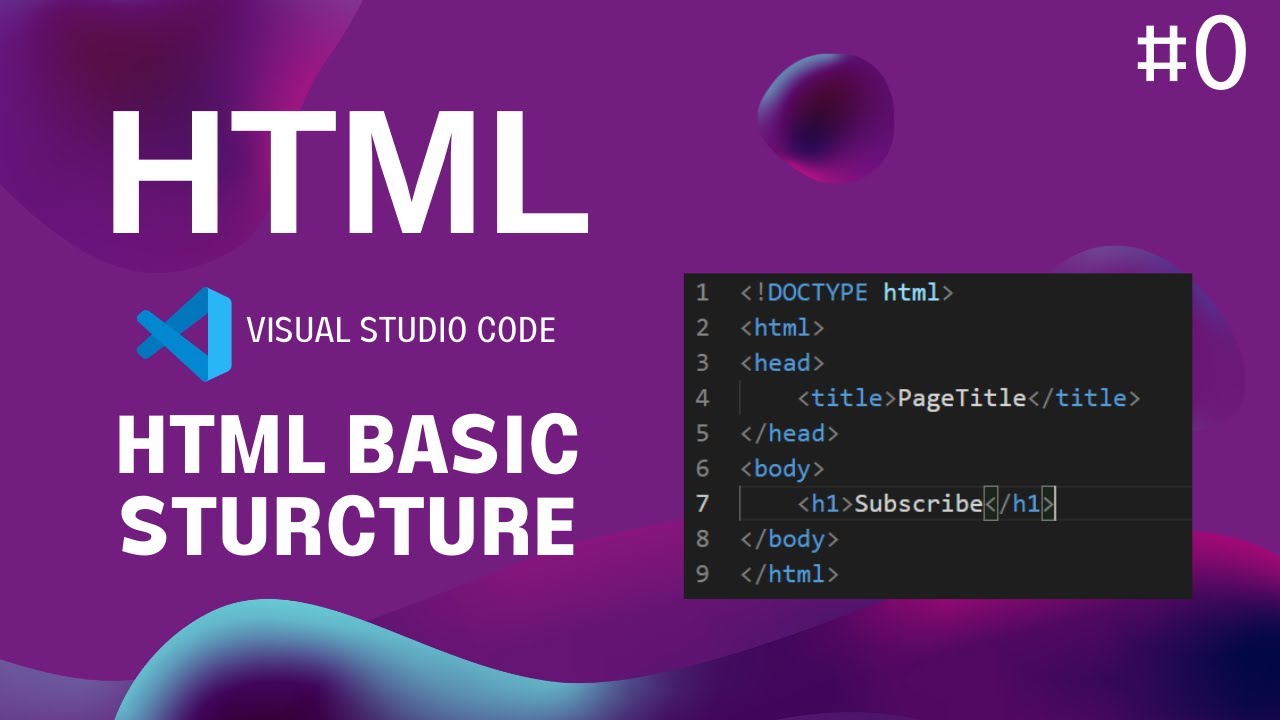Viewport: 1280px width, 720px height.
Task: Click the closing </h1> tag on line 7
Action: coord(1020,504)
